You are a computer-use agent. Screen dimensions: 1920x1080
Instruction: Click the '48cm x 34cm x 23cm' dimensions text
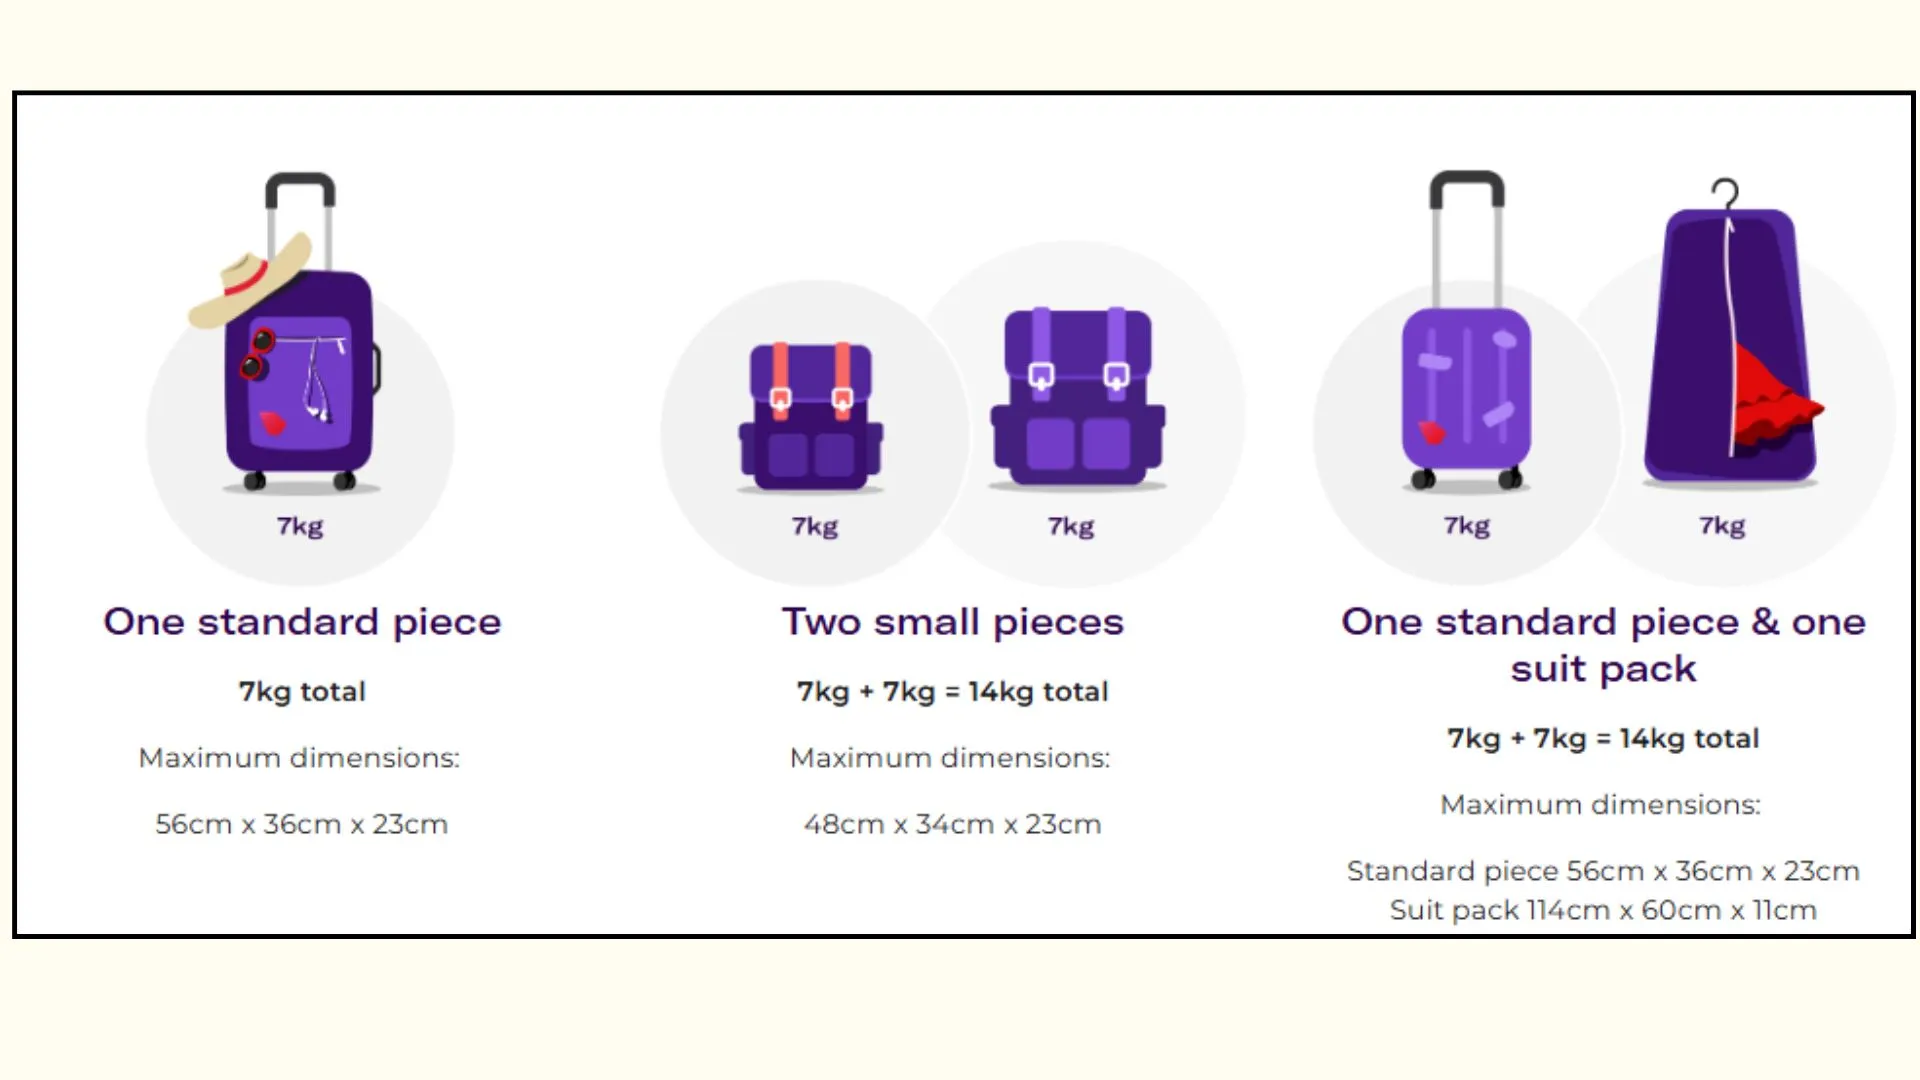pyautogui.click(x=952, y=824)
